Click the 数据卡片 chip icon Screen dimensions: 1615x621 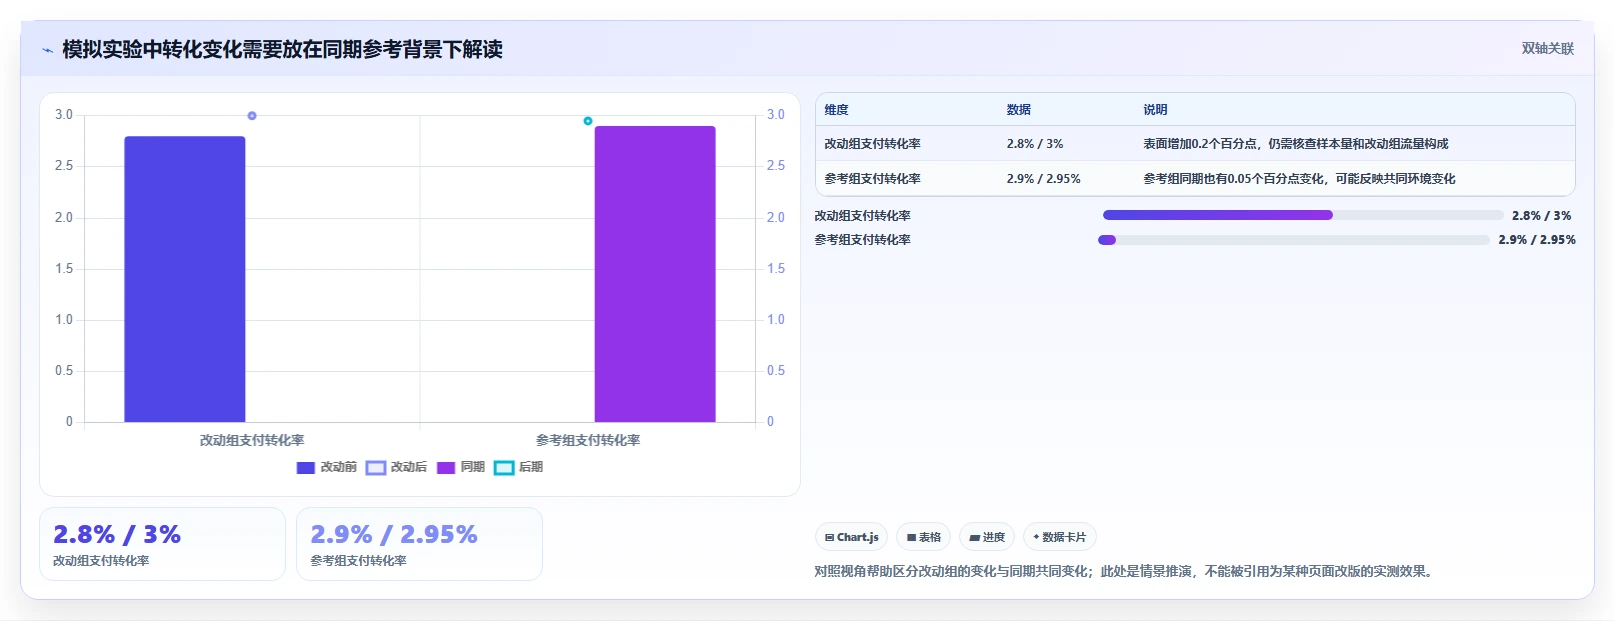tap(1036, 537)
